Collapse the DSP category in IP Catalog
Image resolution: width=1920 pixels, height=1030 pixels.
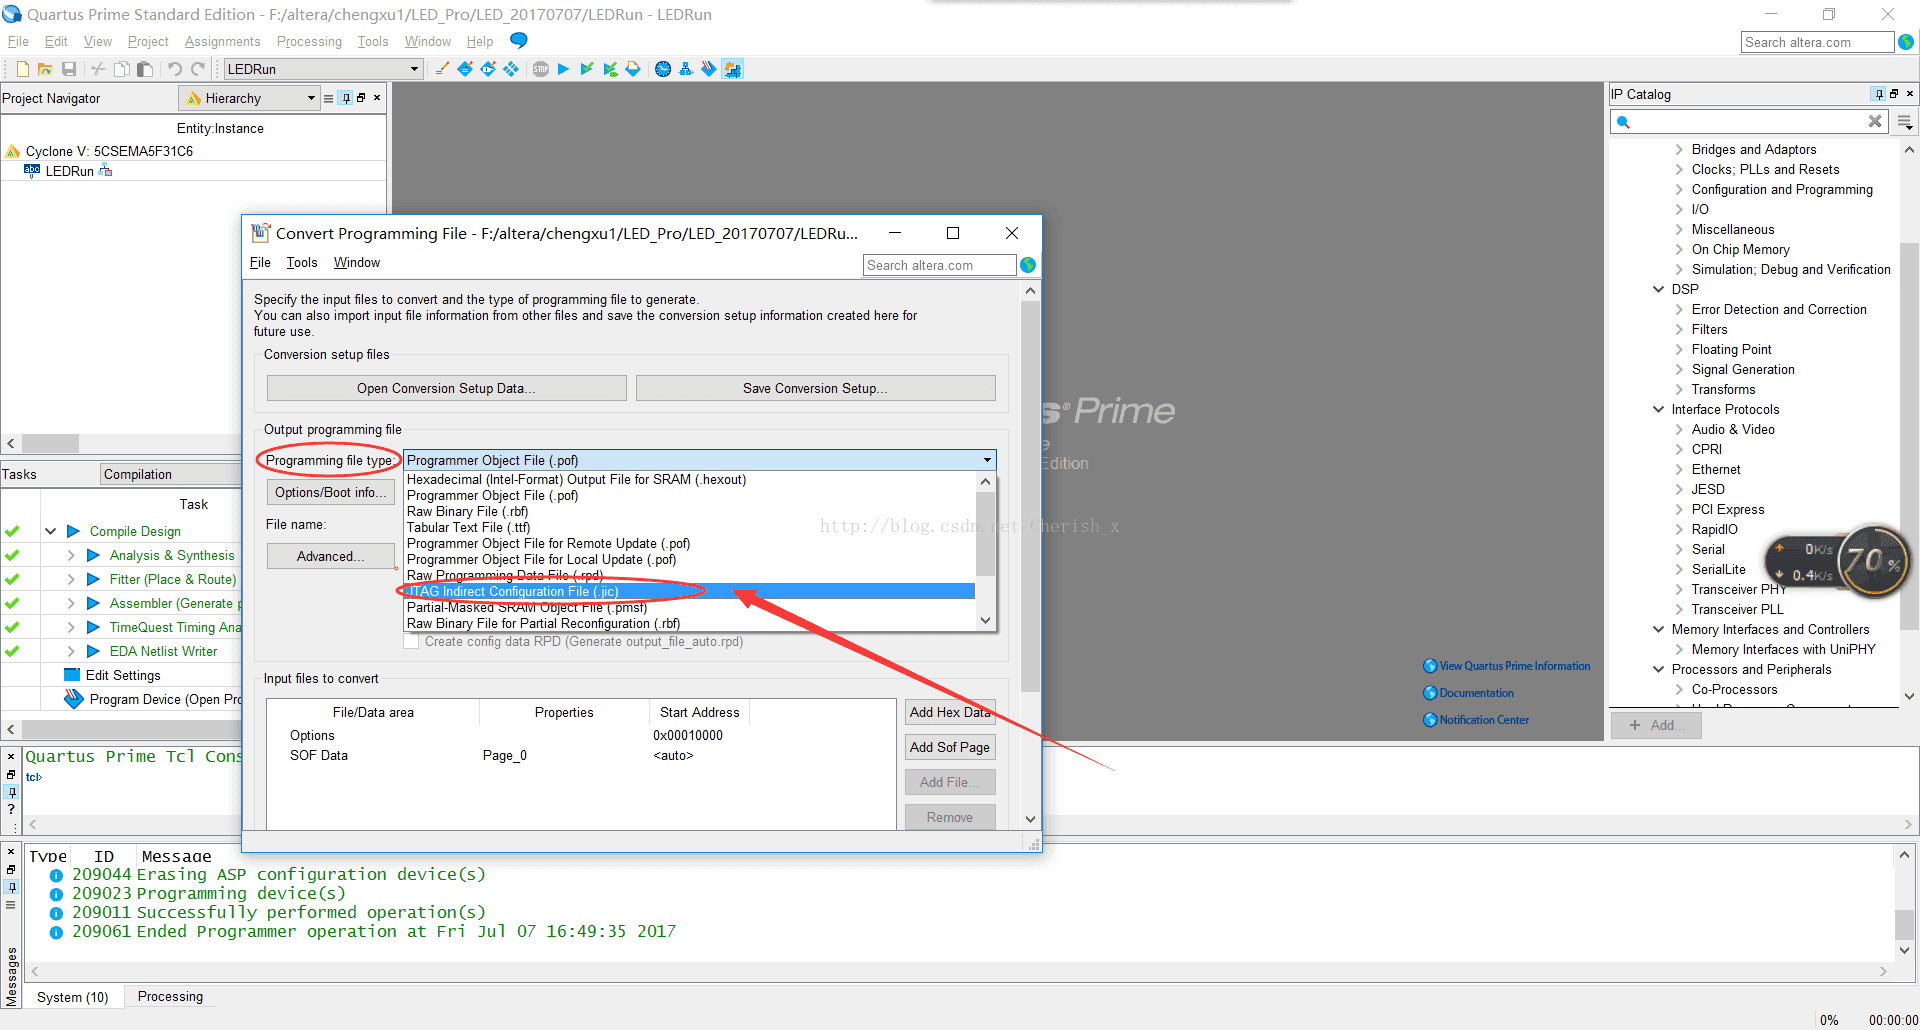tap(1659, 289)
